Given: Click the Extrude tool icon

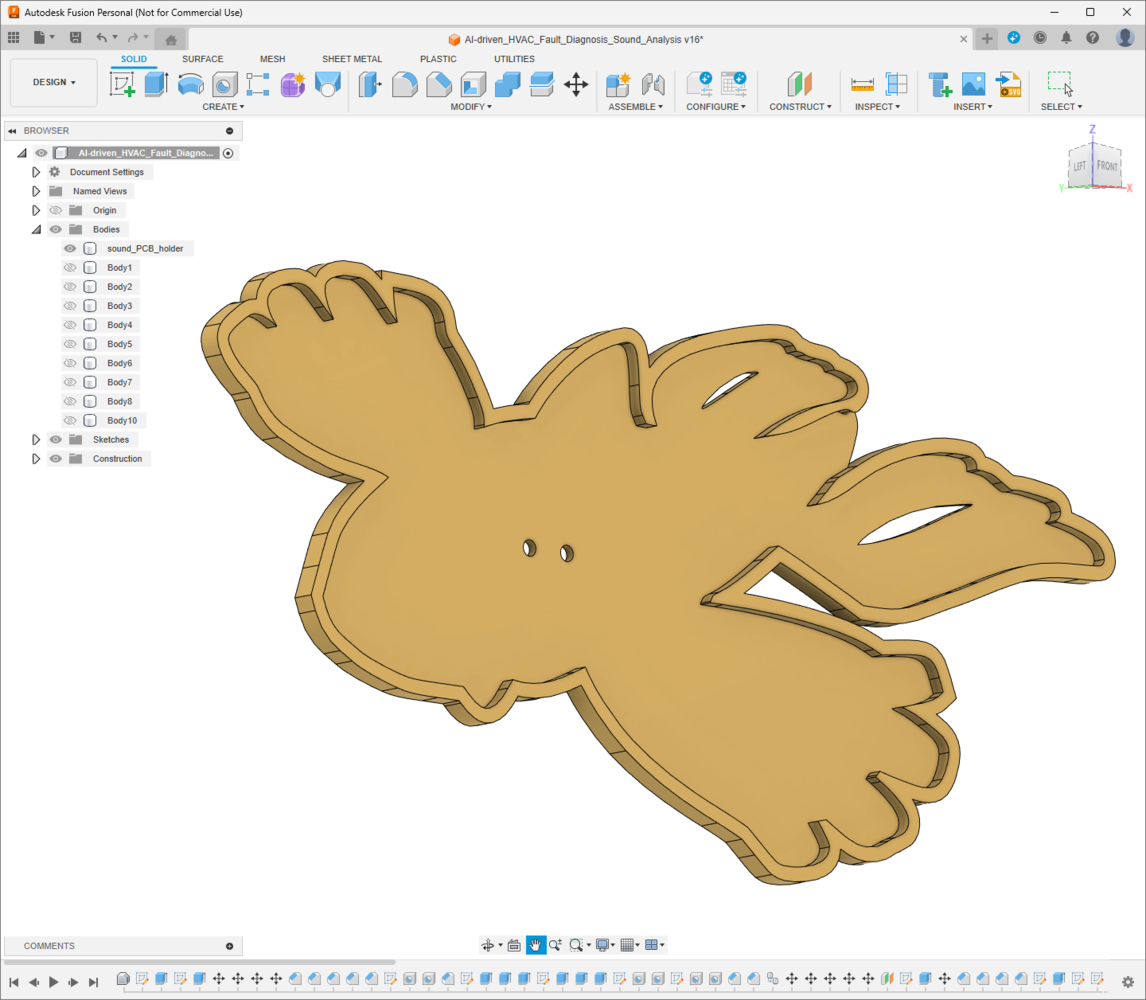Looking at the screenshot, I should (155, 85).
